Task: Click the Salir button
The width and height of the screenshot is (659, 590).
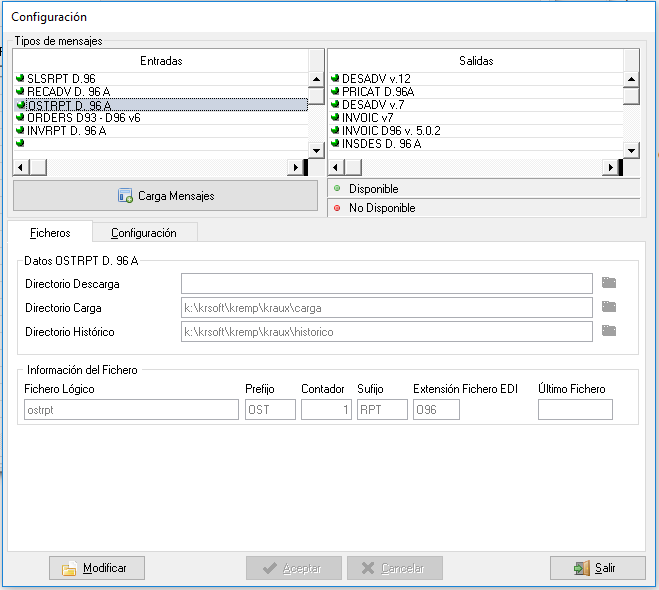Action: click(x=598, y=568)
